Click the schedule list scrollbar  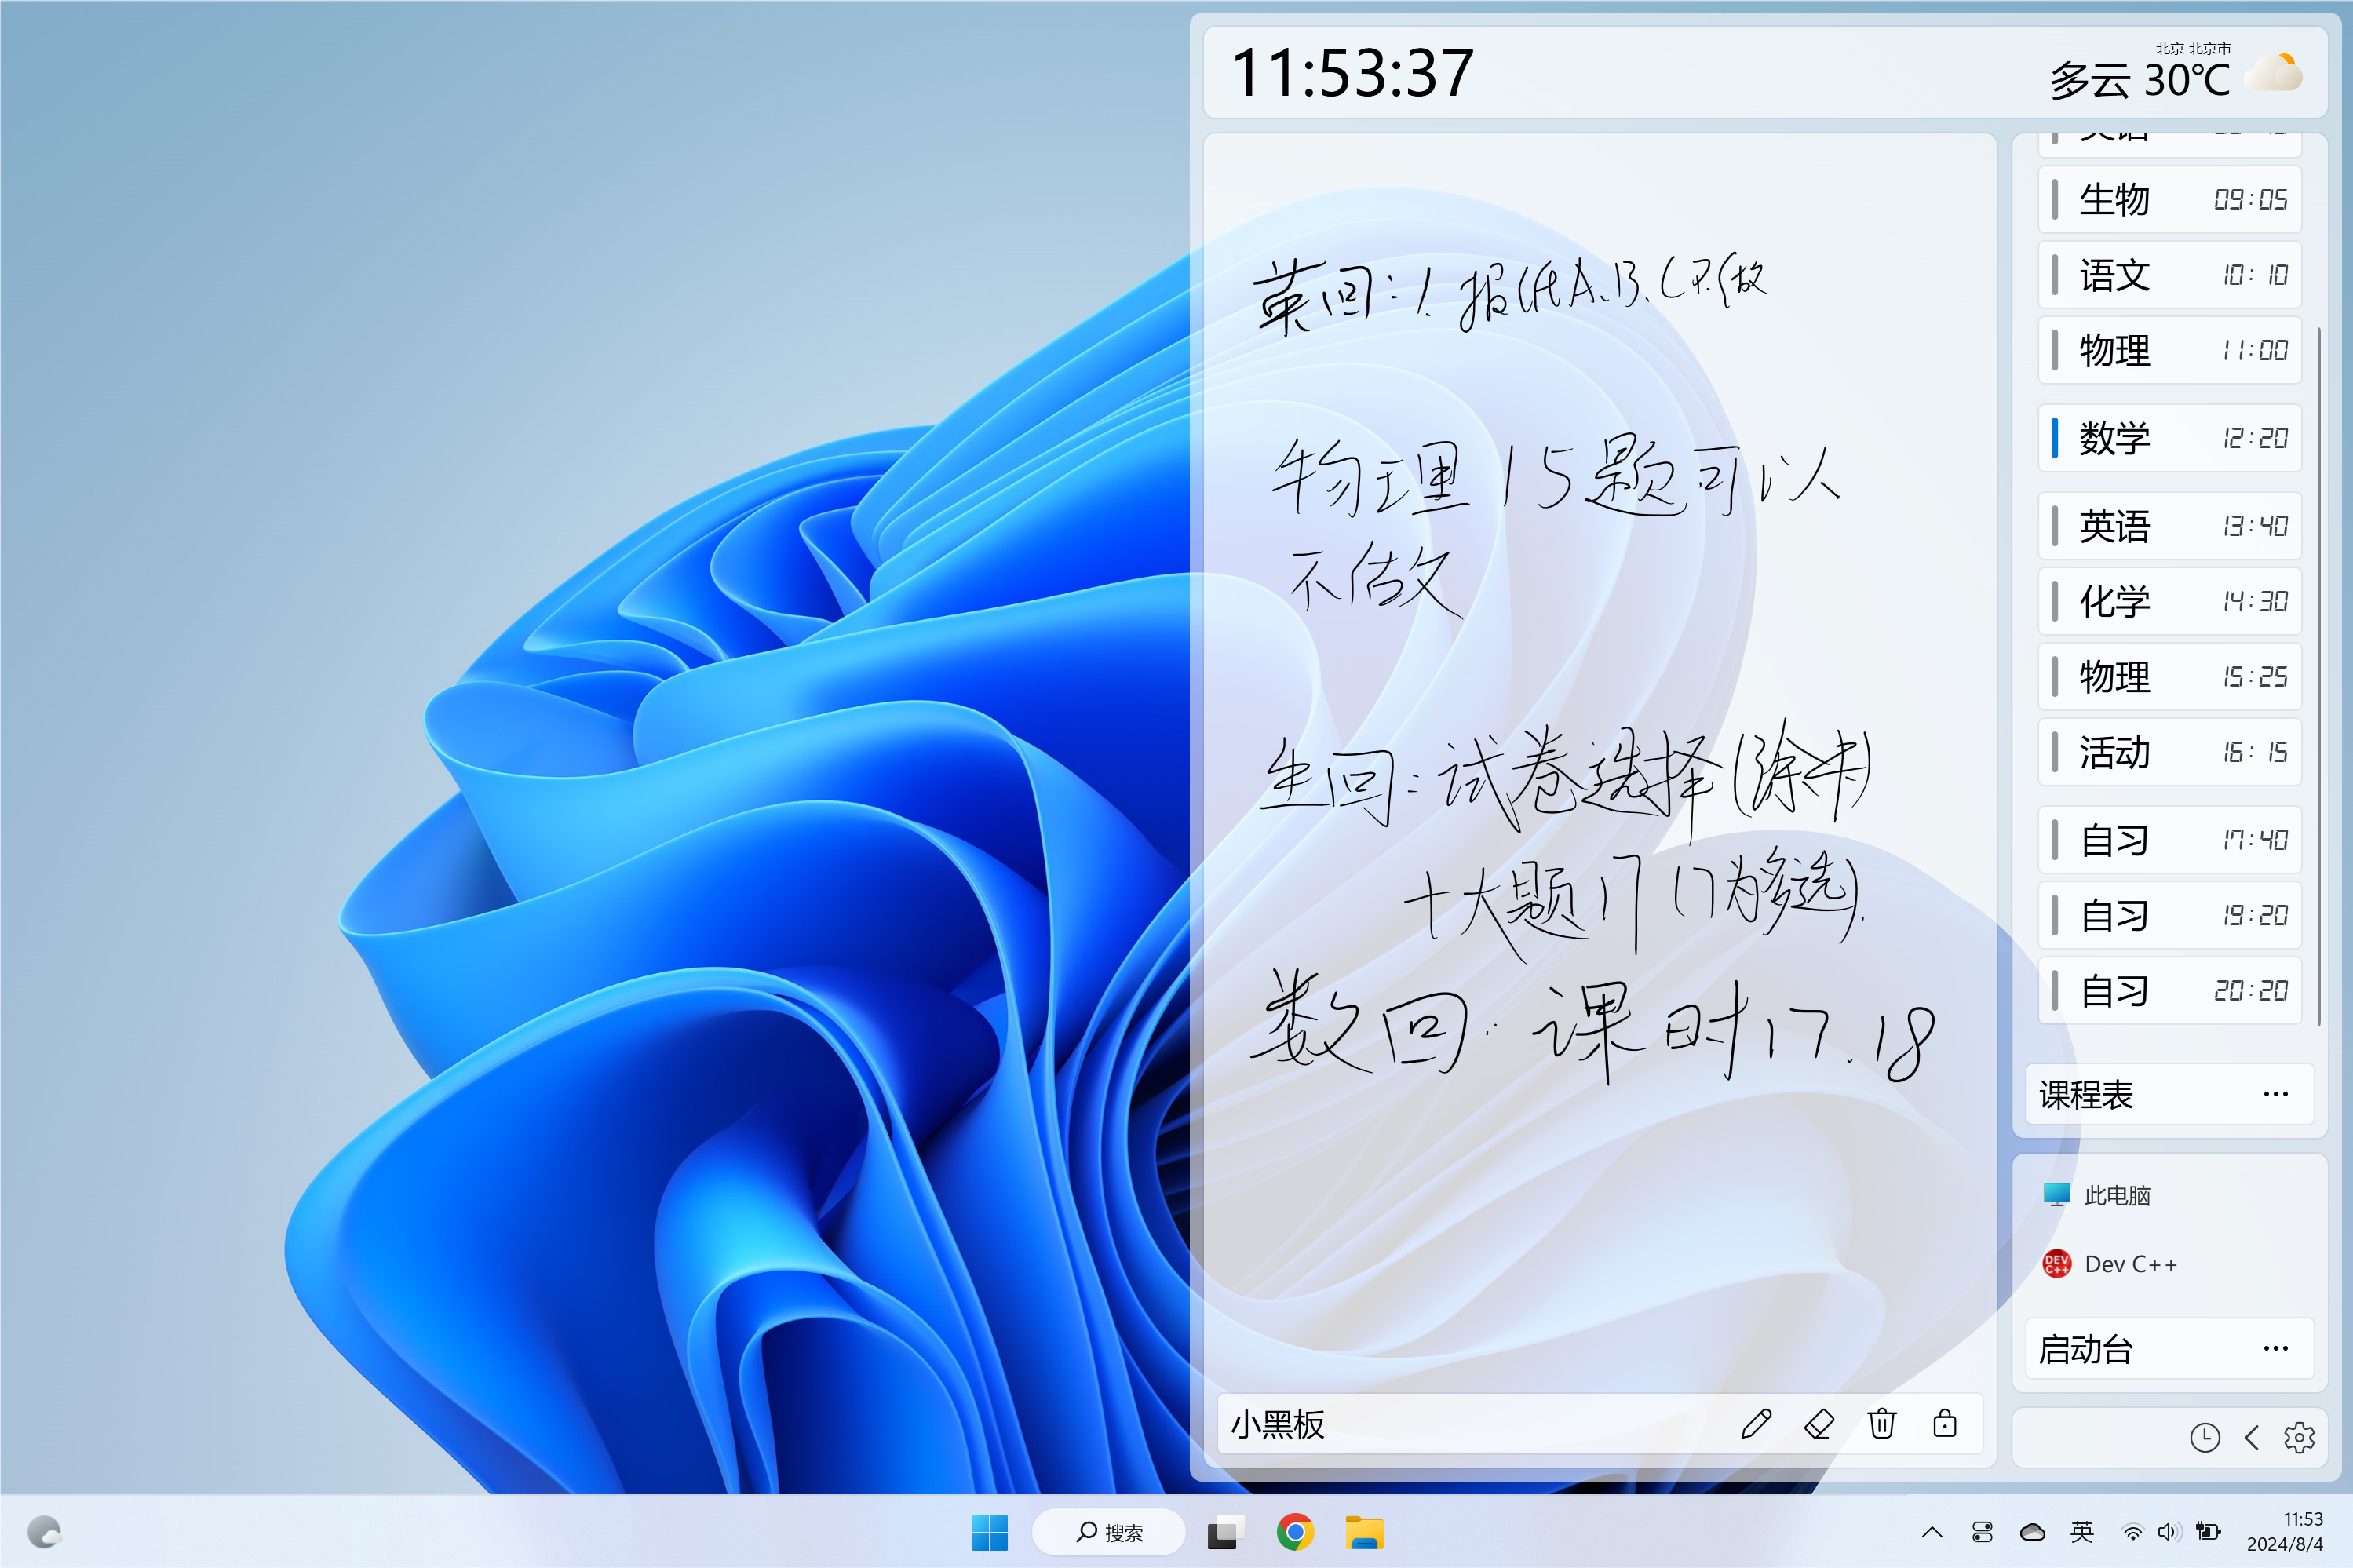2318,676
